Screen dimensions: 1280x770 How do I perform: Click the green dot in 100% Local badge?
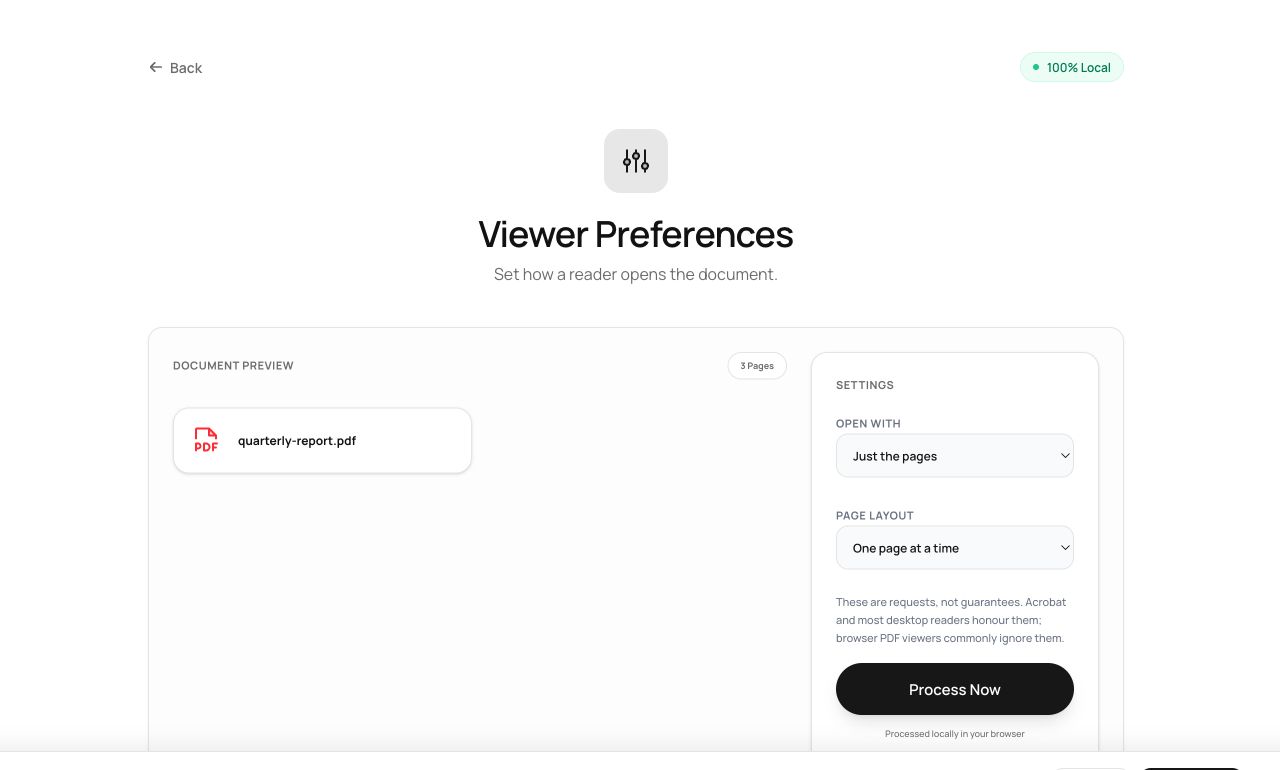1036,67
